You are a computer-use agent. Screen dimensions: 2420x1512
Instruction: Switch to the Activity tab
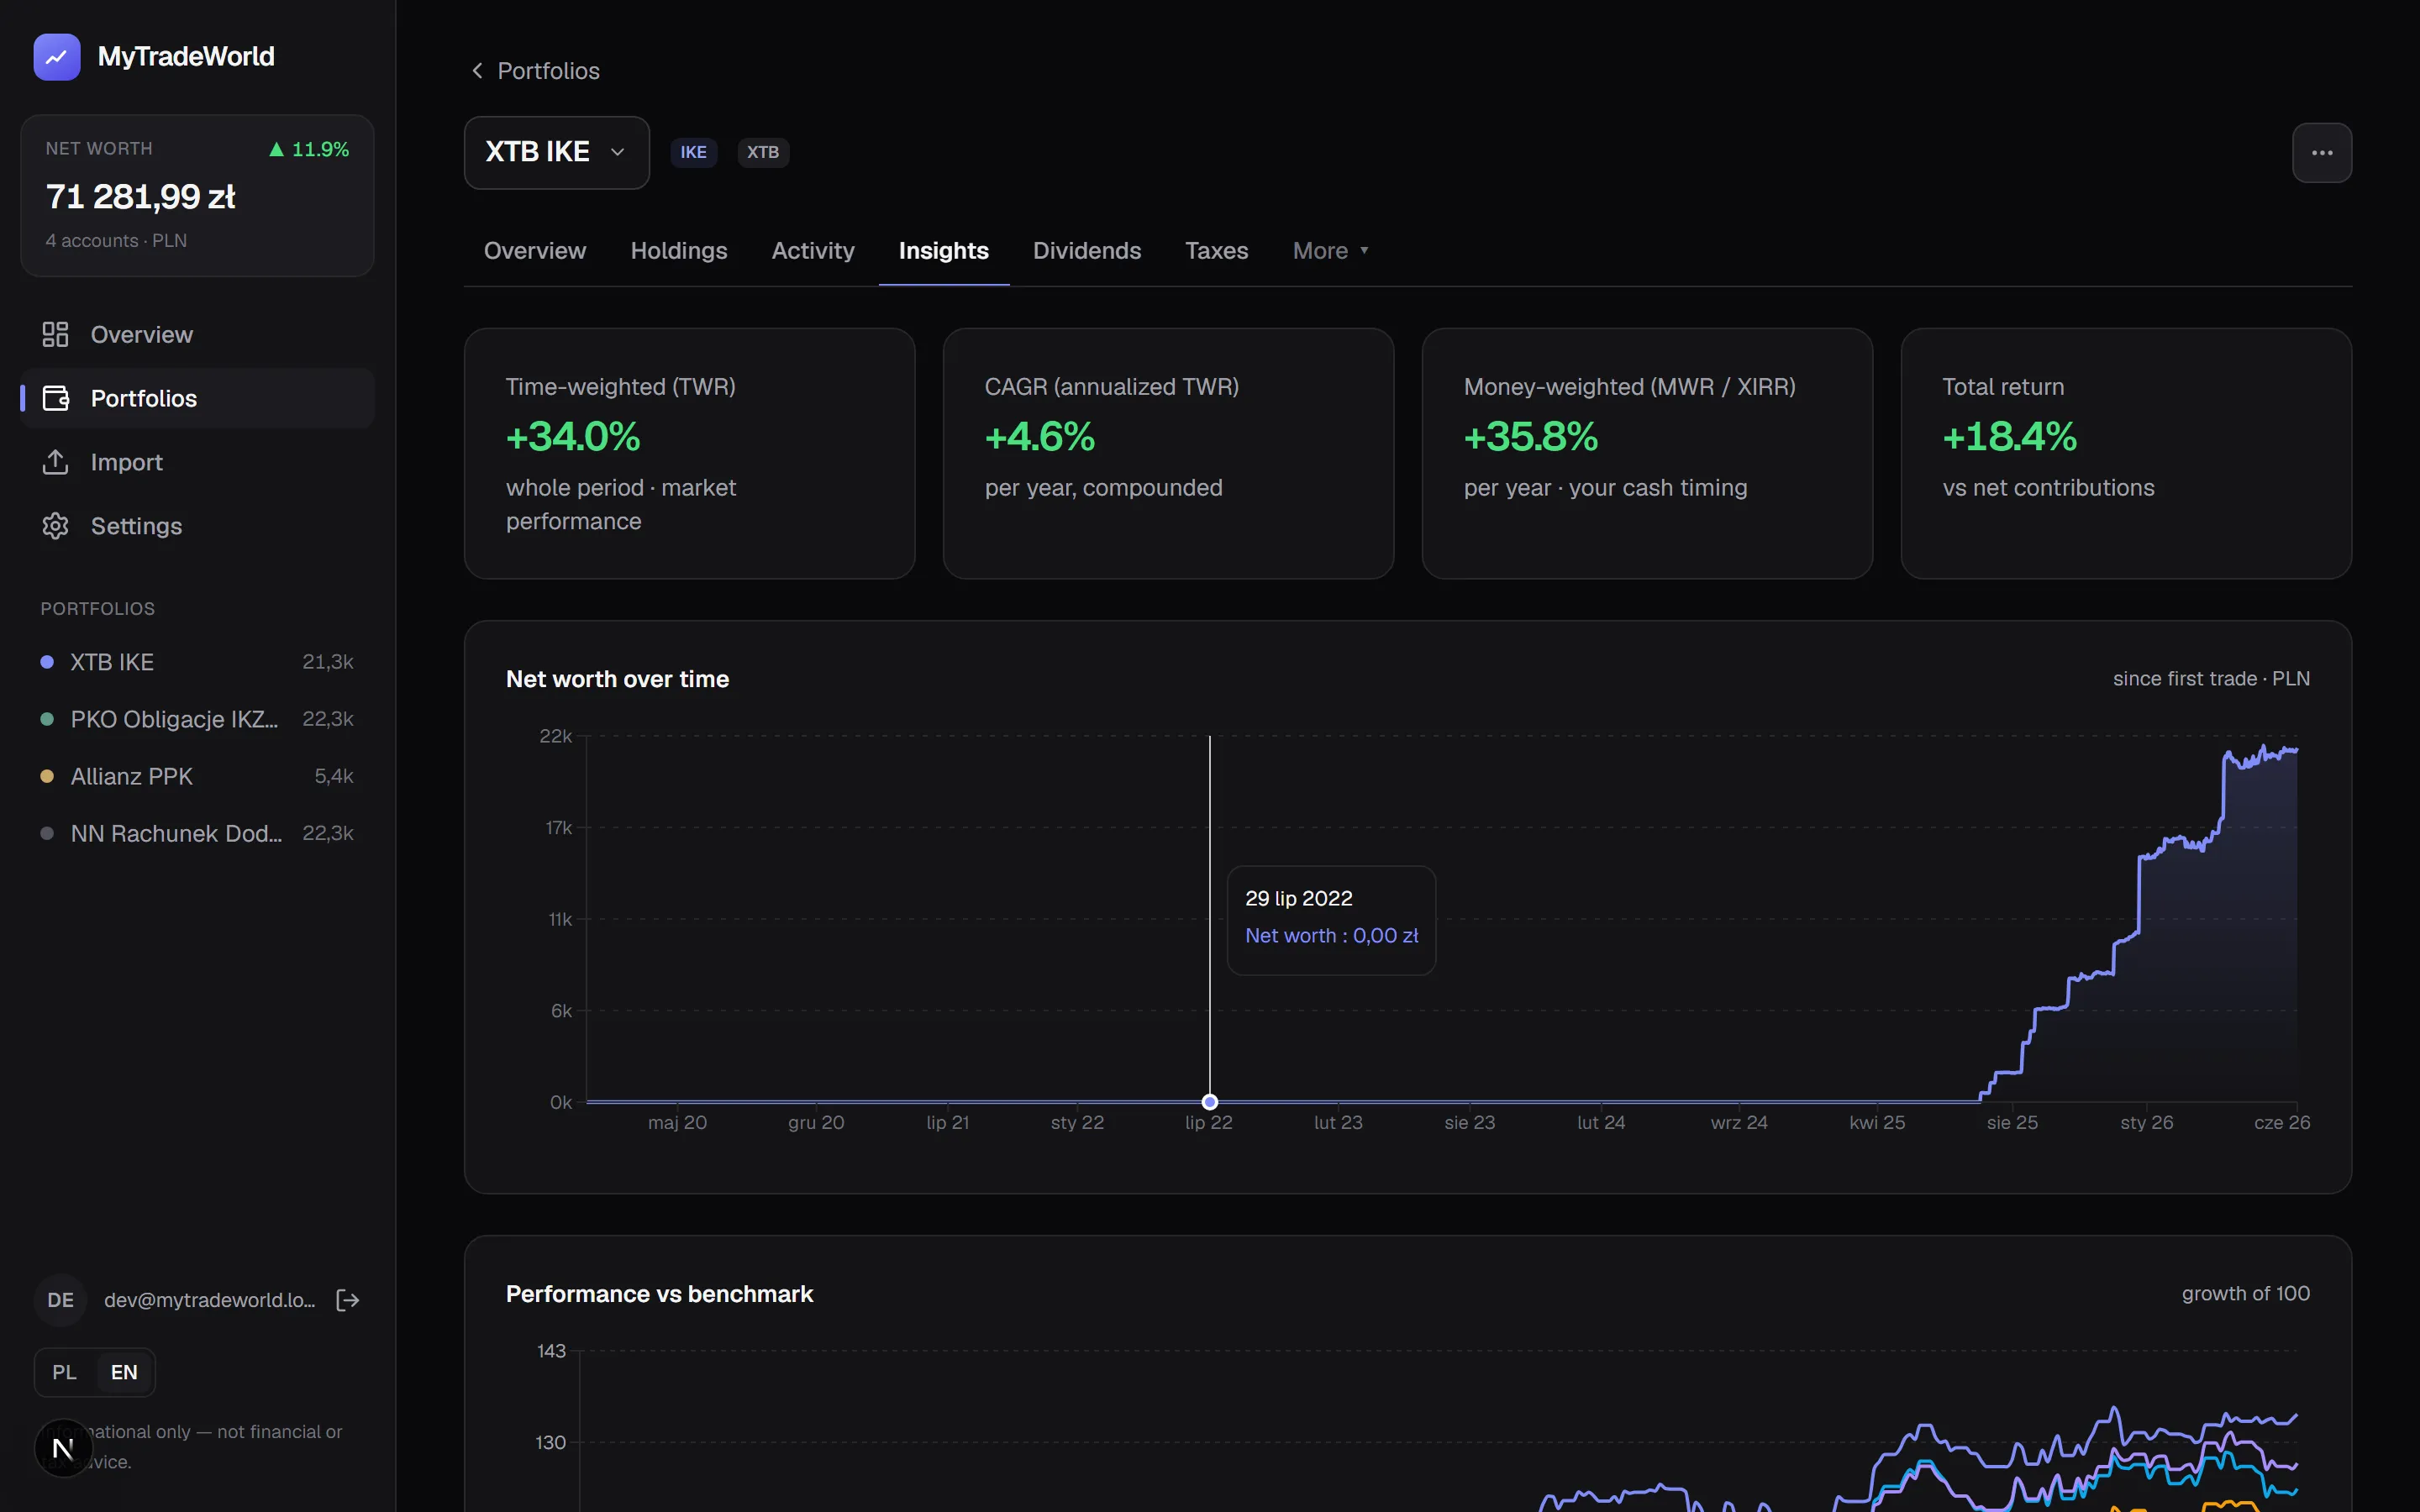pos(813,251)
